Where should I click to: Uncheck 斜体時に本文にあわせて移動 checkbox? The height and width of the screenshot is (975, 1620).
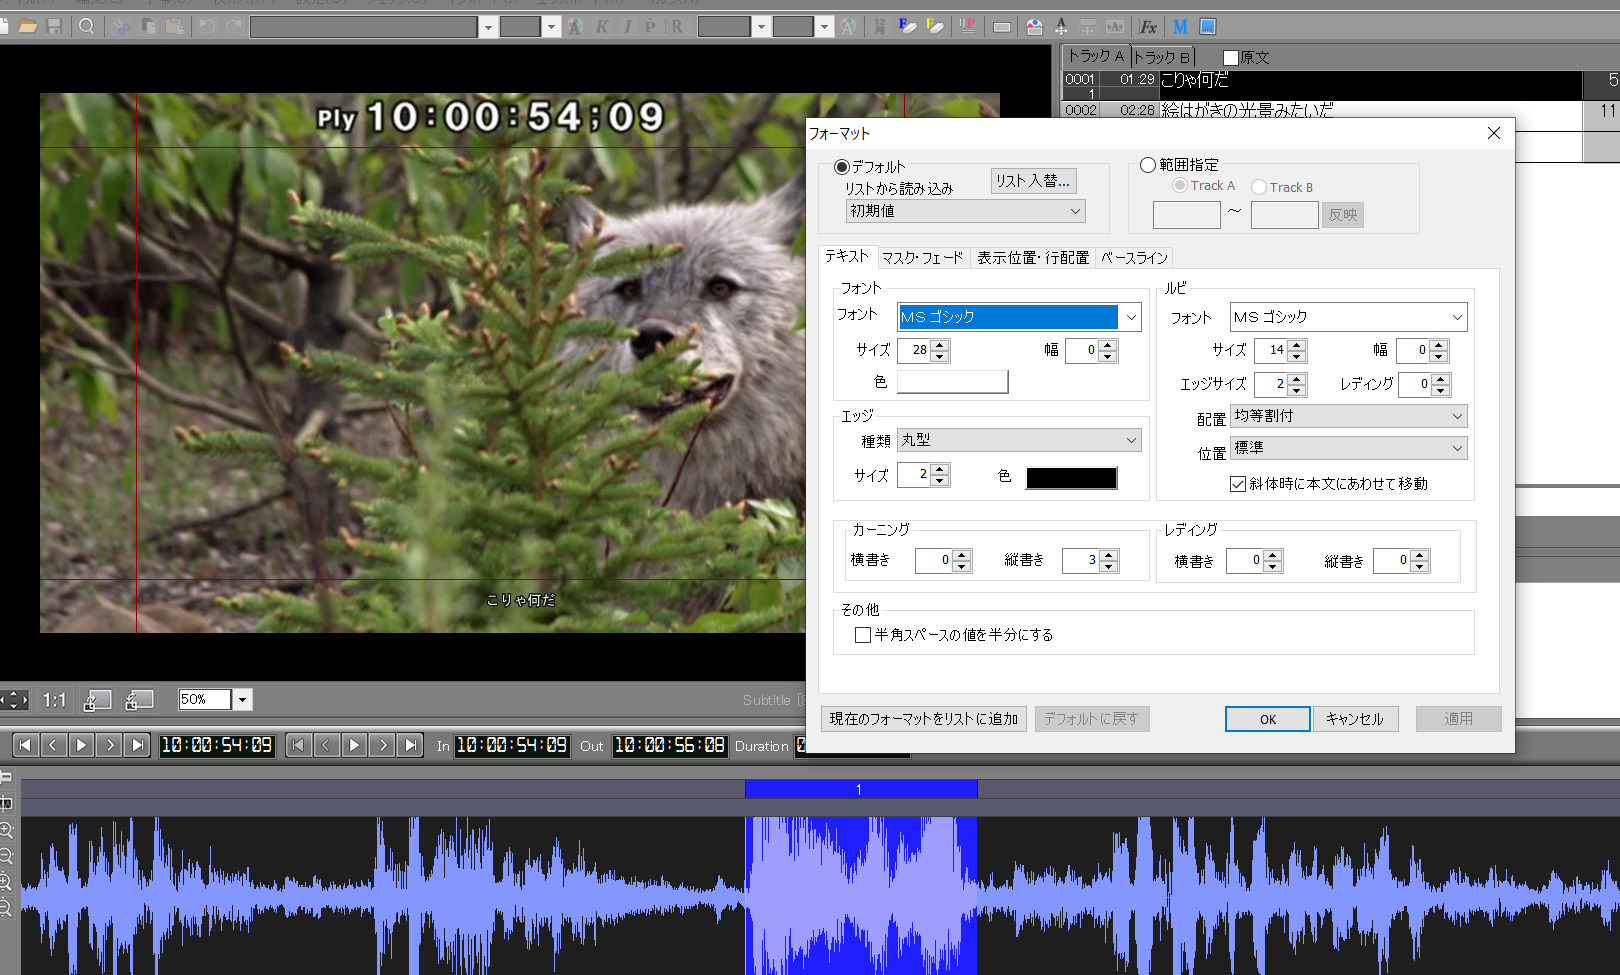[1238, 484]
